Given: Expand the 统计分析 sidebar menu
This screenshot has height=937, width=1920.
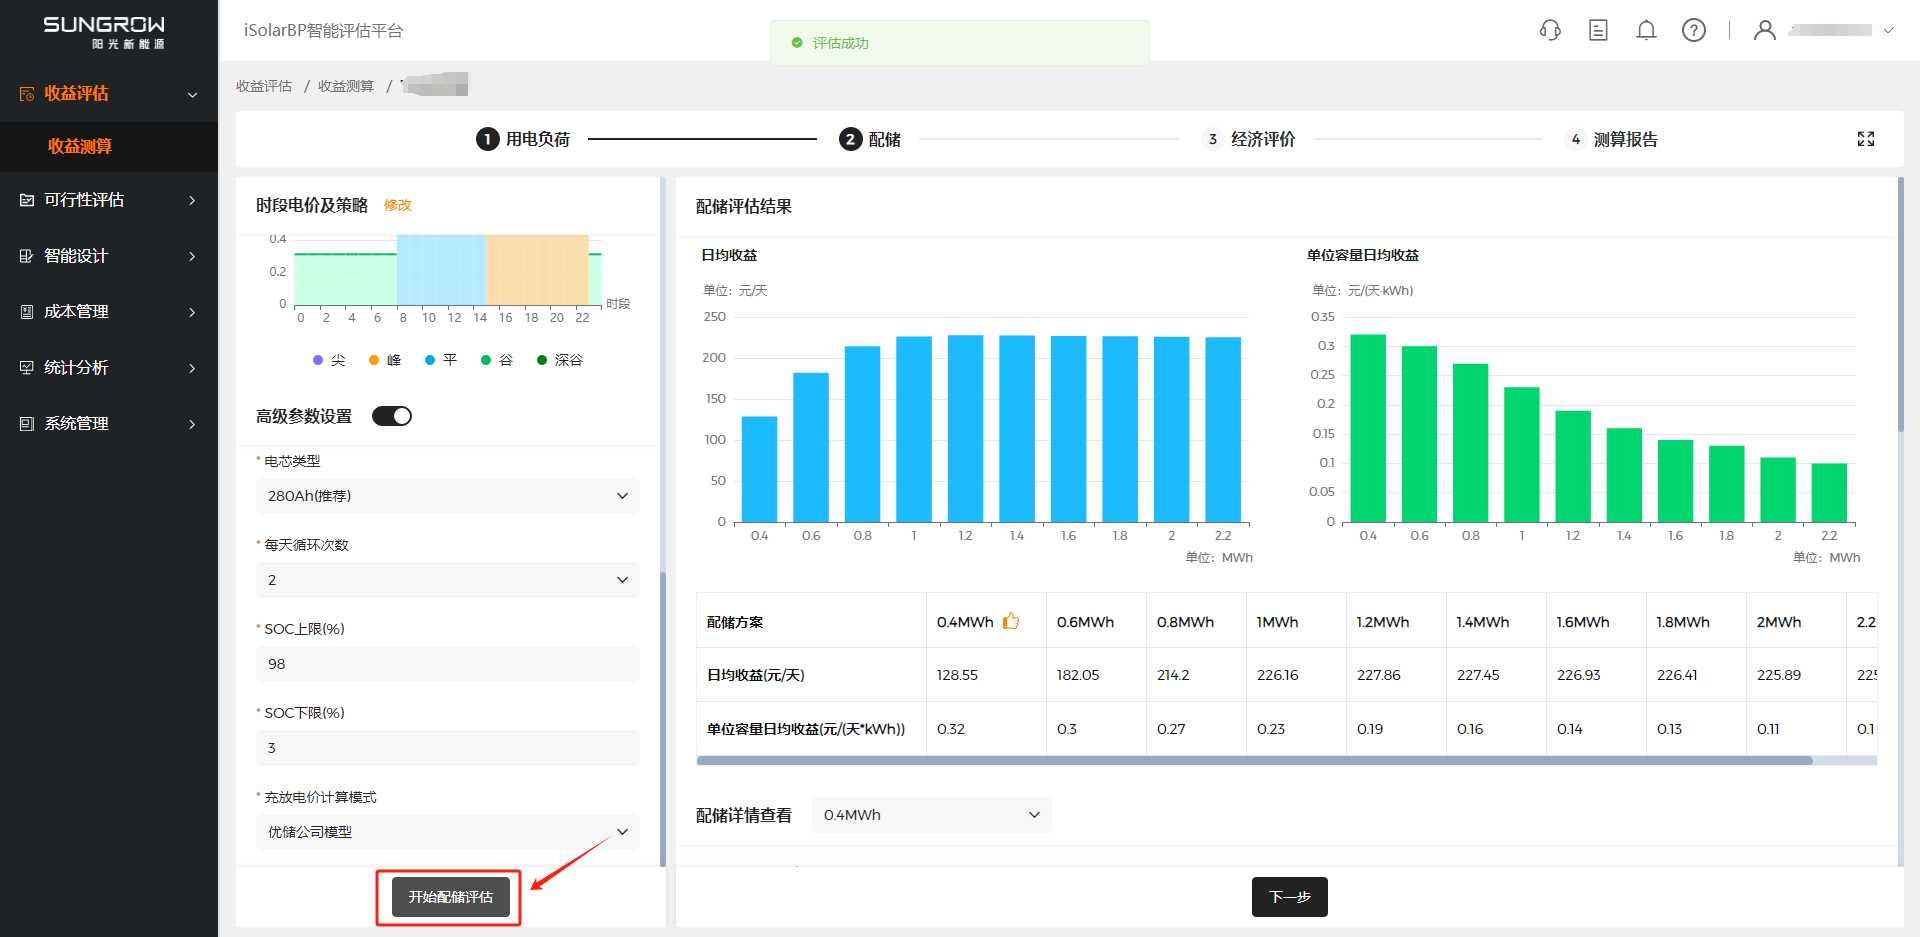Looking at the screenshot, I should (109, 368).
